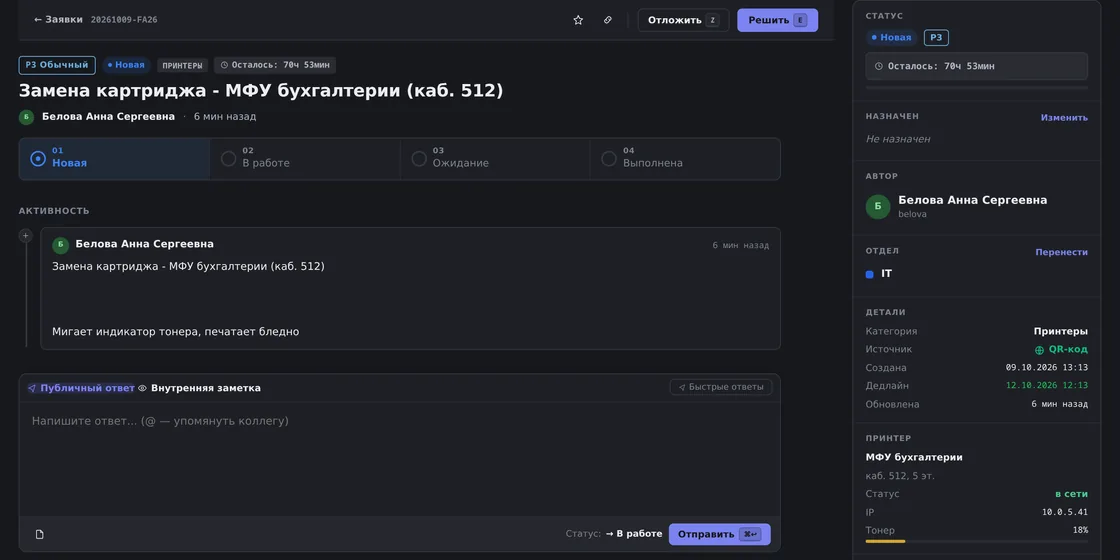This screenshot has height=560, width=1120.
Task: Select step 01 Новая radio
Action: tap(38, 159)
